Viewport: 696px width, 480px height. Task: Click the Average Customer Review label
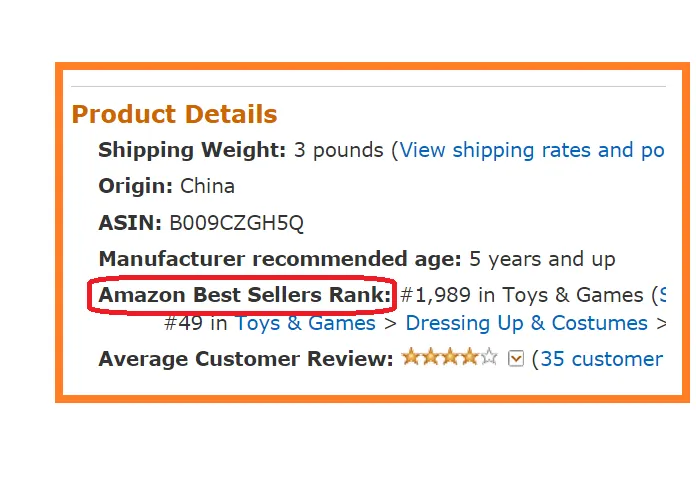[246, 359]
